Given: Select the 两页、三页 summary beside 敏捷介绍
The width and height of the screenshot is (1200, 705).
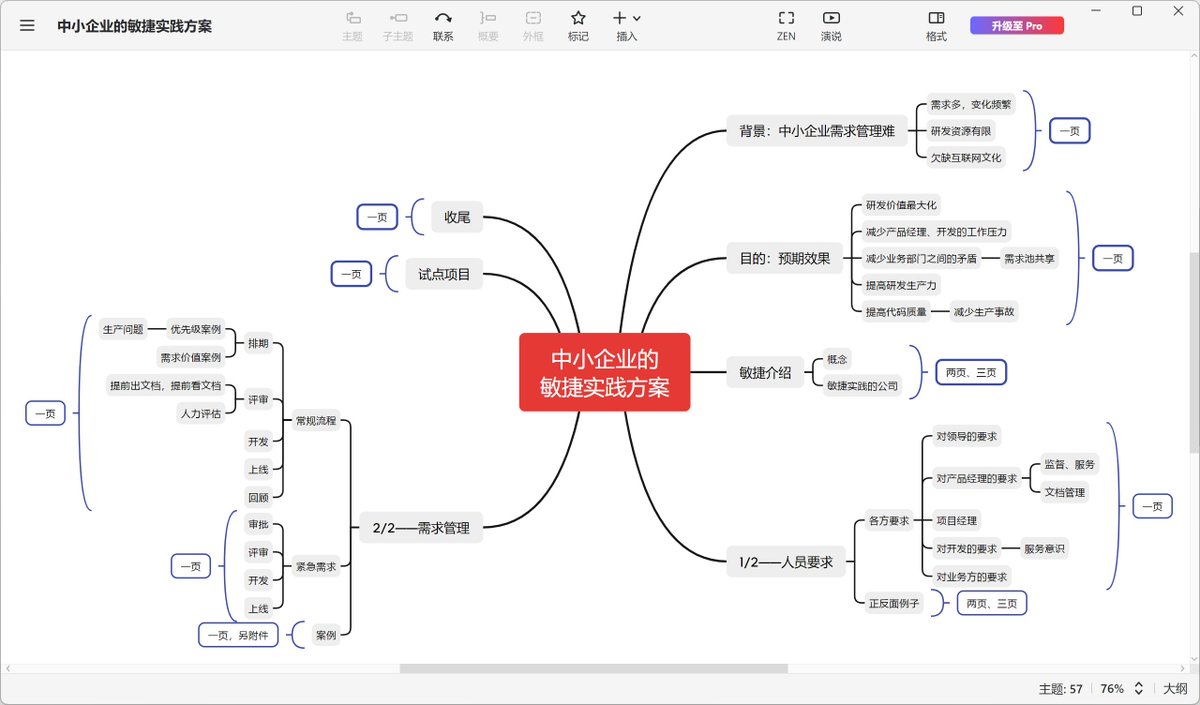Looking at the screenshot, I should (970, 372).
